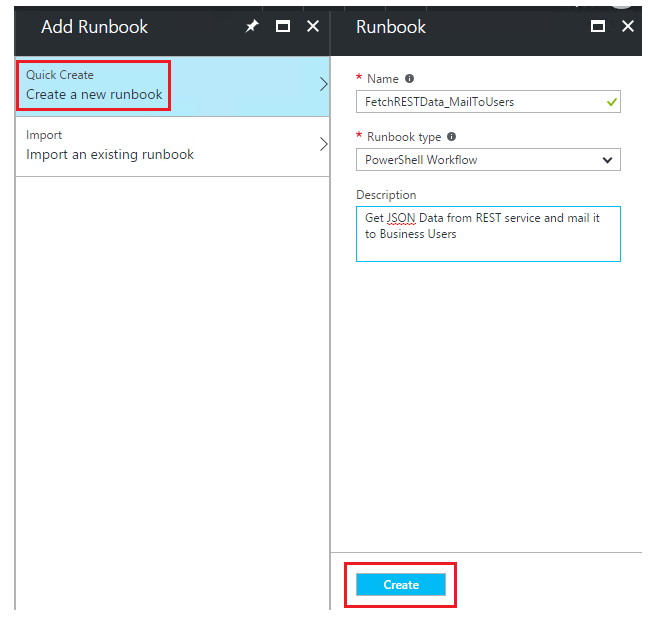The height and width of the screenshot is (631, 671).
Task: Click the misspelled JSON word in Description
Action: (x=401, y=218)
